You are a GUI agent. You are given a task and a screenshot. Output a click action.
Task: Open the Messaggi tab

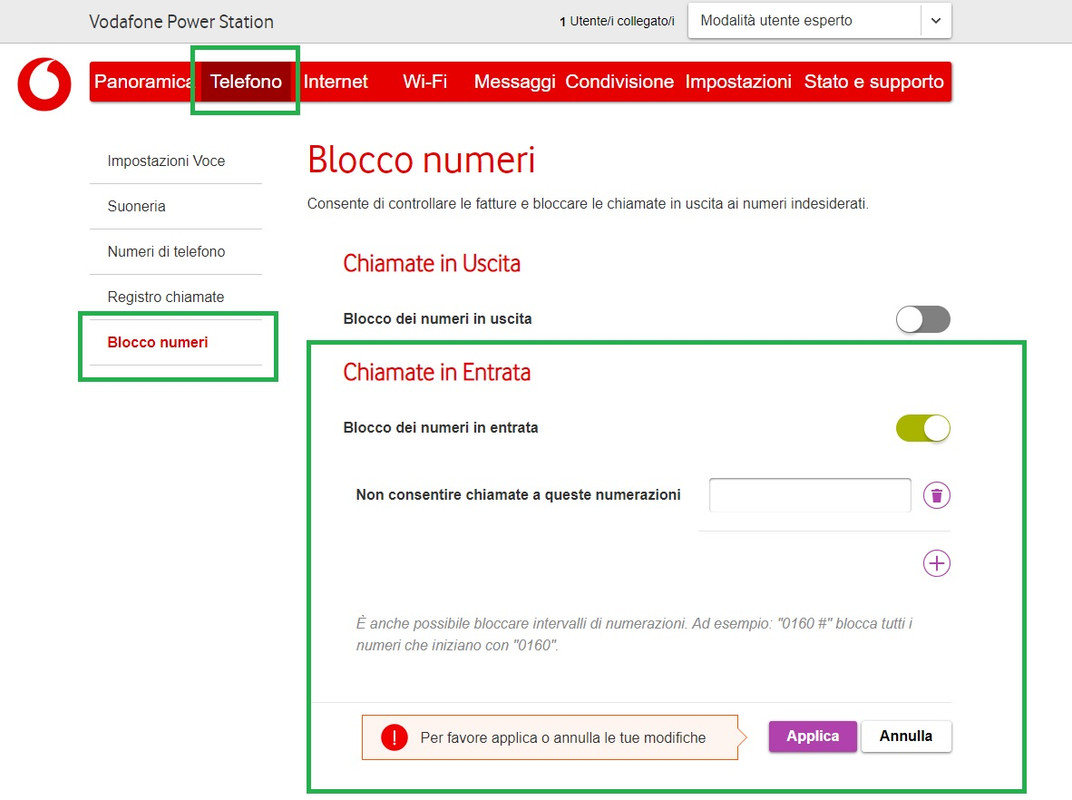514,81
